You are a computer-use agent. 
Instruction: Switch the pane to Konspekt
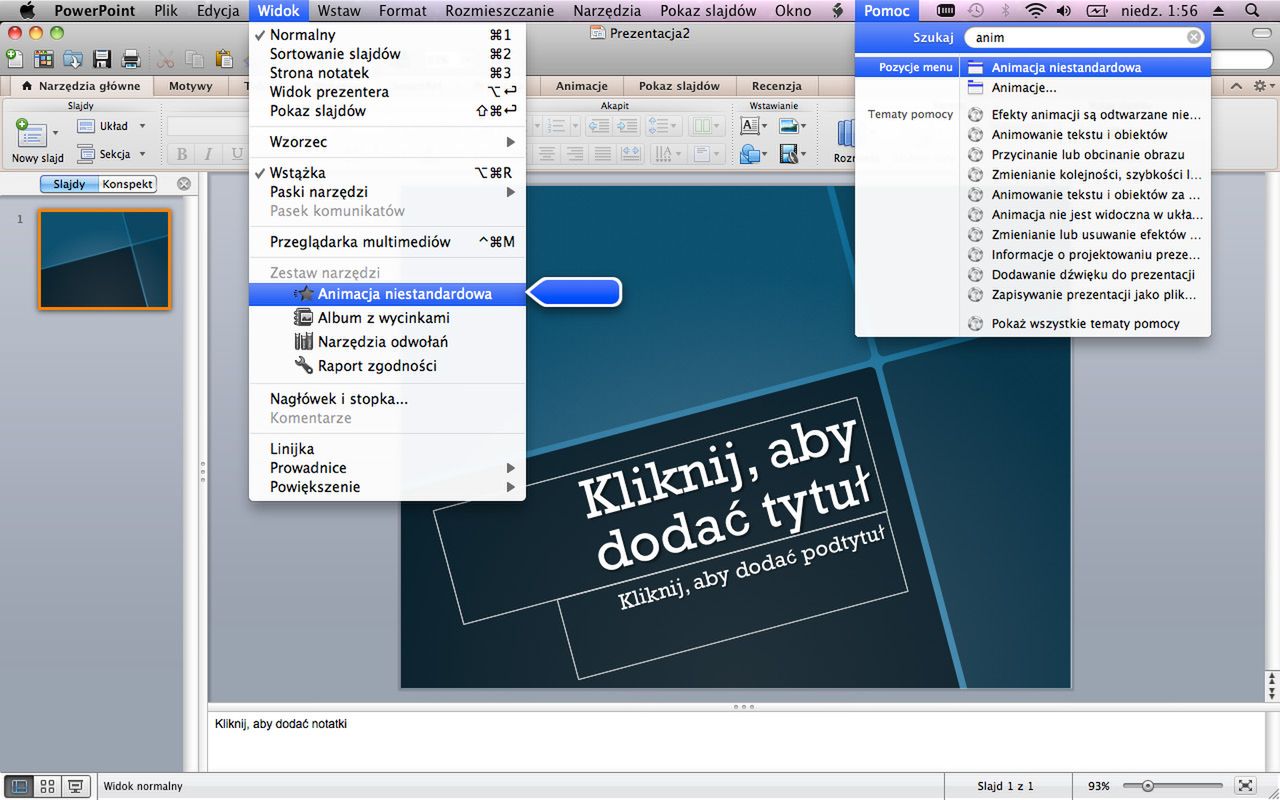tap(128, 184)
